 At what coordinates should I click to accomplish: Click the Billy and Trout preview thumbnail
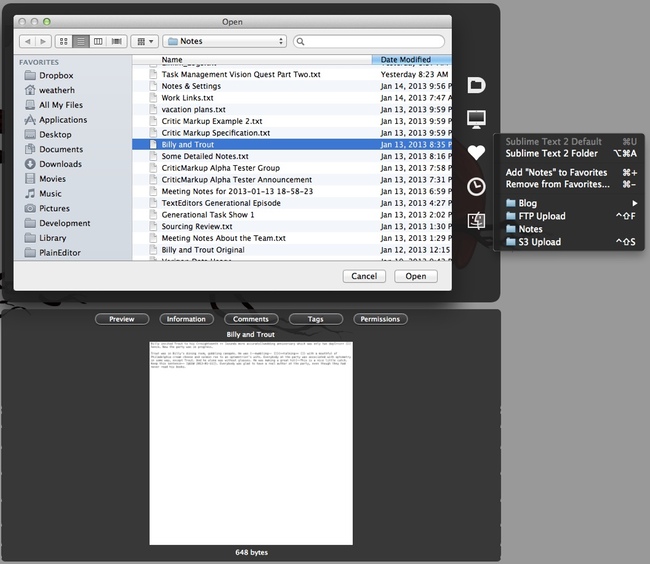[x=251, y=443]
